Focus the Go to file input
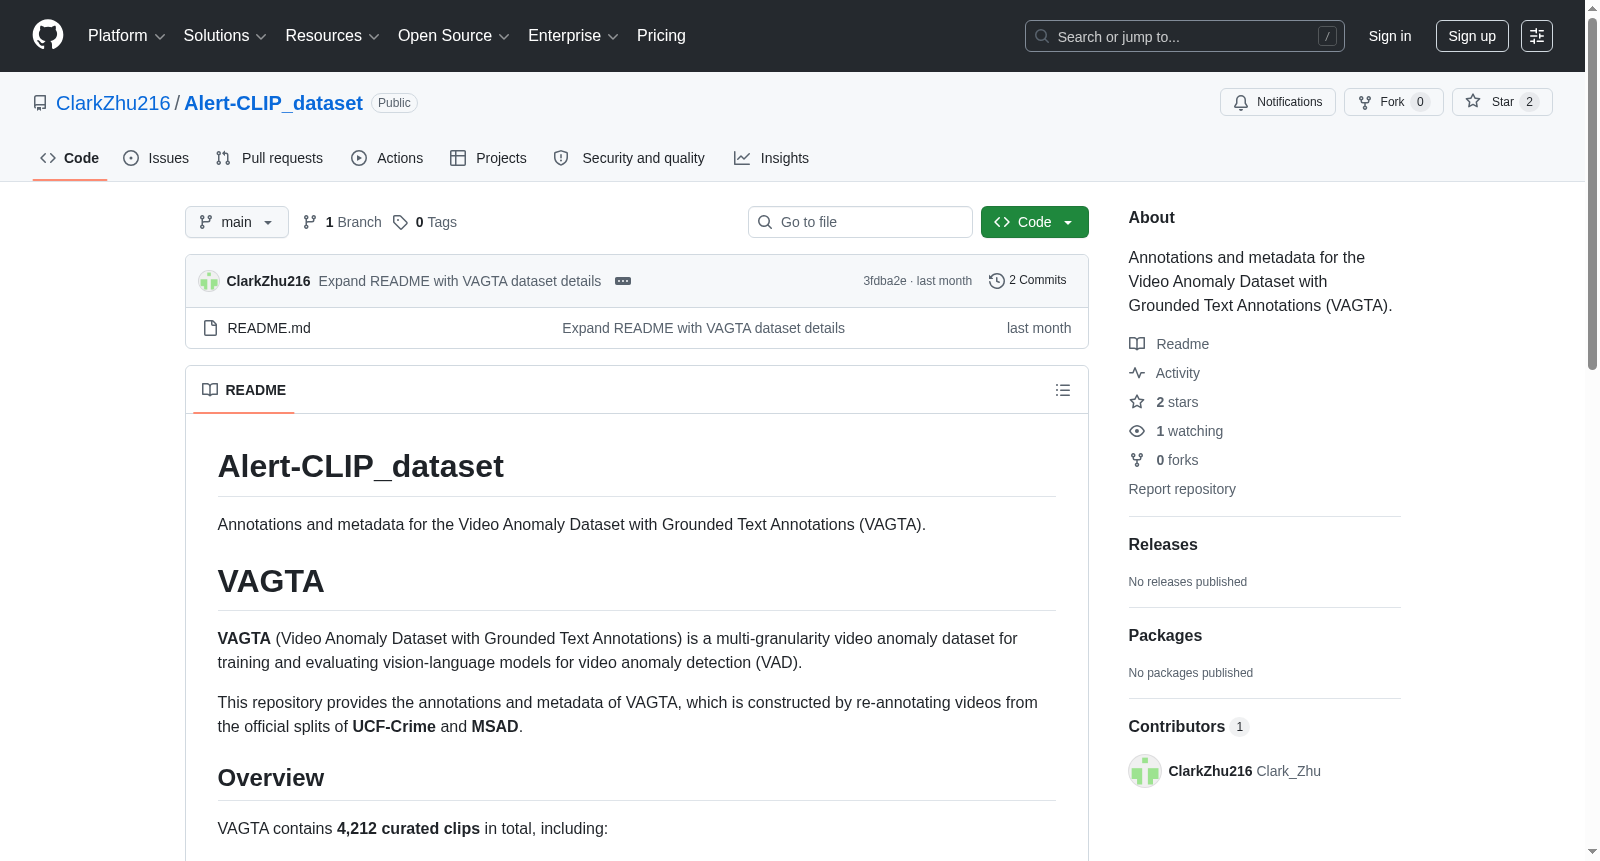 tap(860, 222)
